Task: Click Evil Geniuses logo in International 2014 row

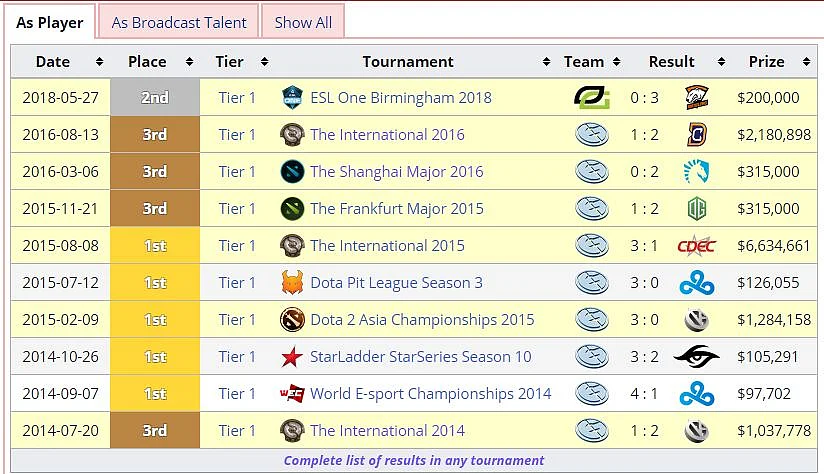Action: [592, 431]
